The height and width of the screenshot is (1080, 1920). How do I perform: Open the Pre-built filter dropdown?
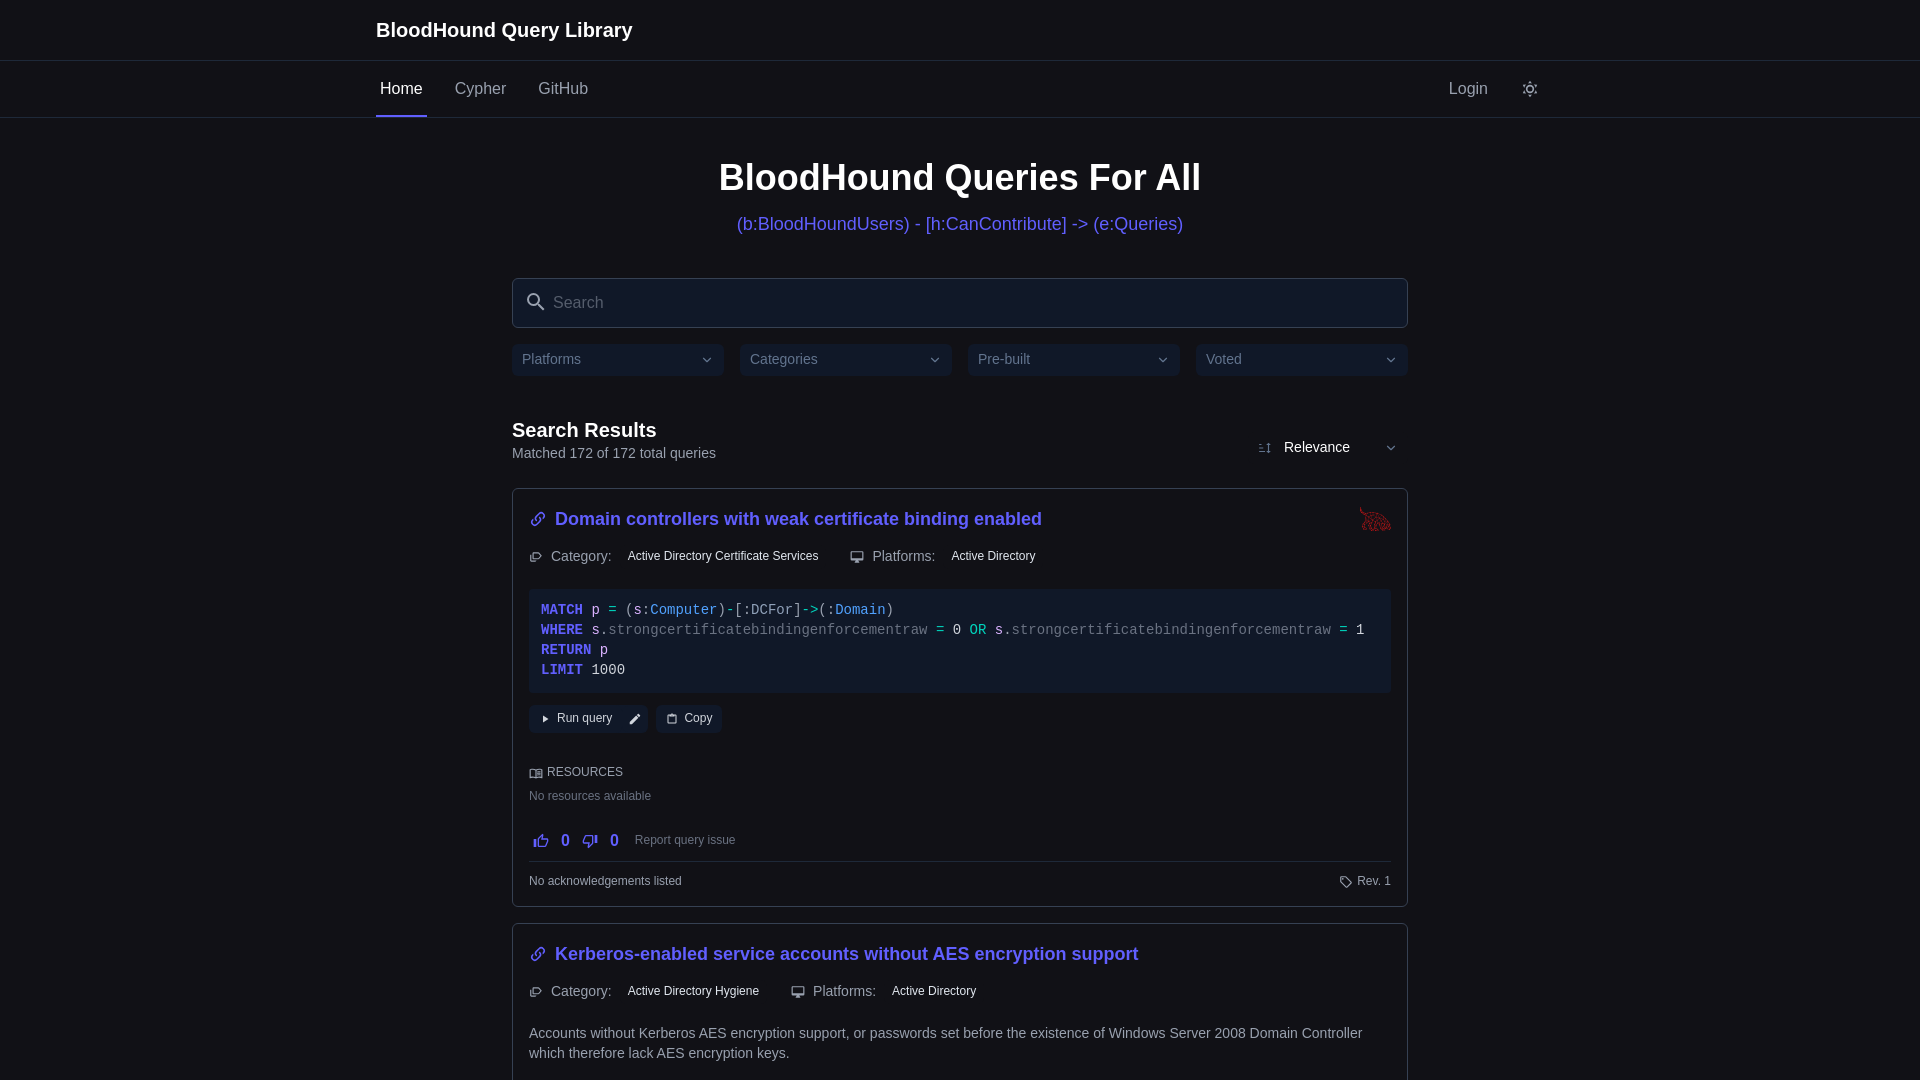coord(1074,360)
